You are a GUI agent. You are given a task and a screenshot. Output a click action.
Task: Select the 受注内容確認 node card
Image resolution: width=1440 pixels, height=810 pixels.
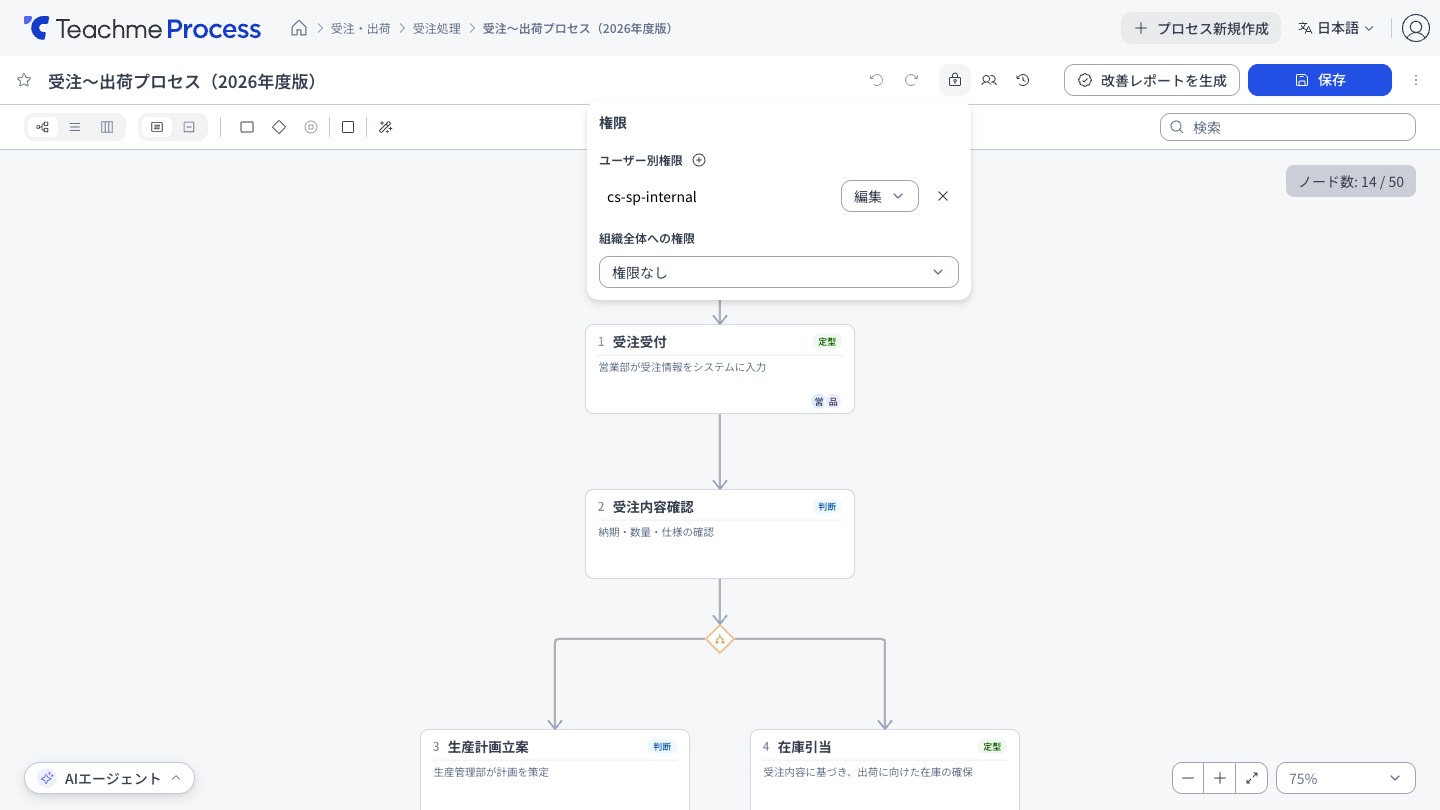click(720, 534)
